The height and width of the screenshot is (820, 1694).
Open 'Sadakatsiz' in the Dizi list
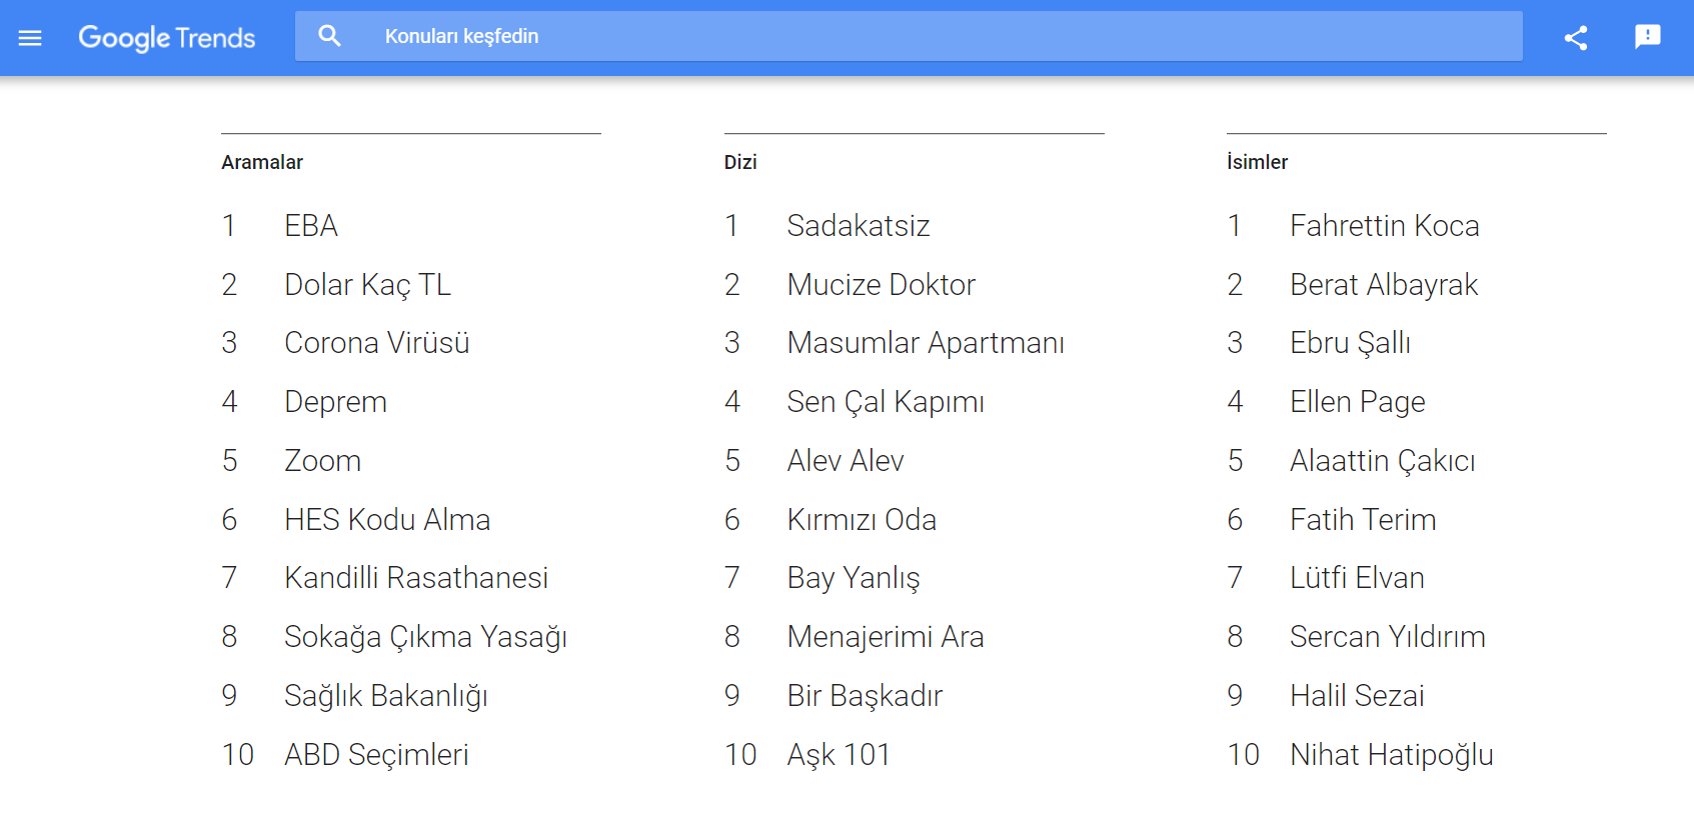858,226
